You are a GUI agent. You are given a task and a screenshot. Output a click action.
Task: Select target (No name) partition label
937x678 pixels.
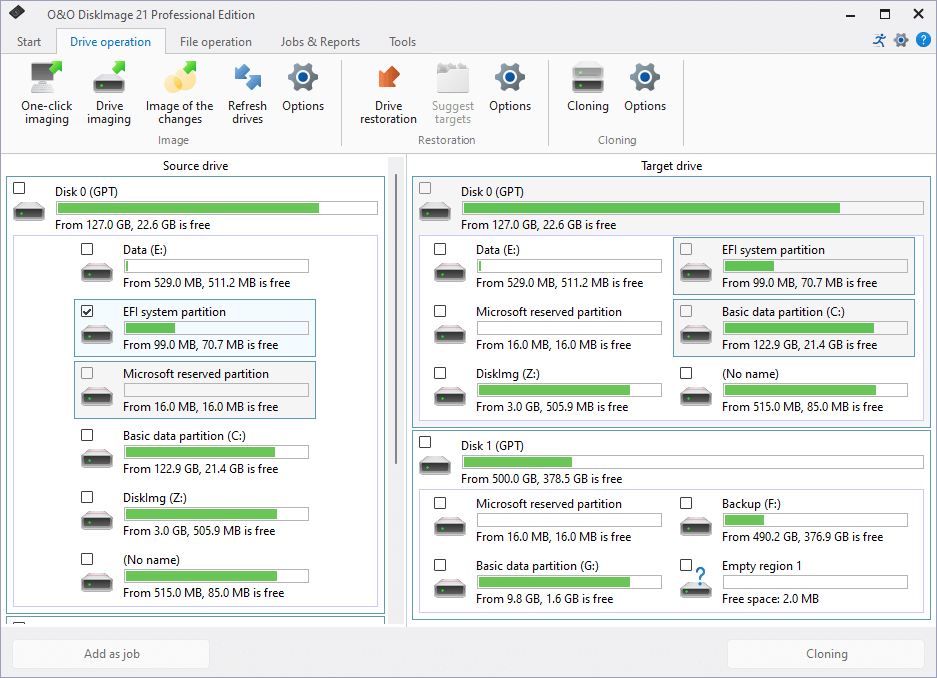[750, 374]
